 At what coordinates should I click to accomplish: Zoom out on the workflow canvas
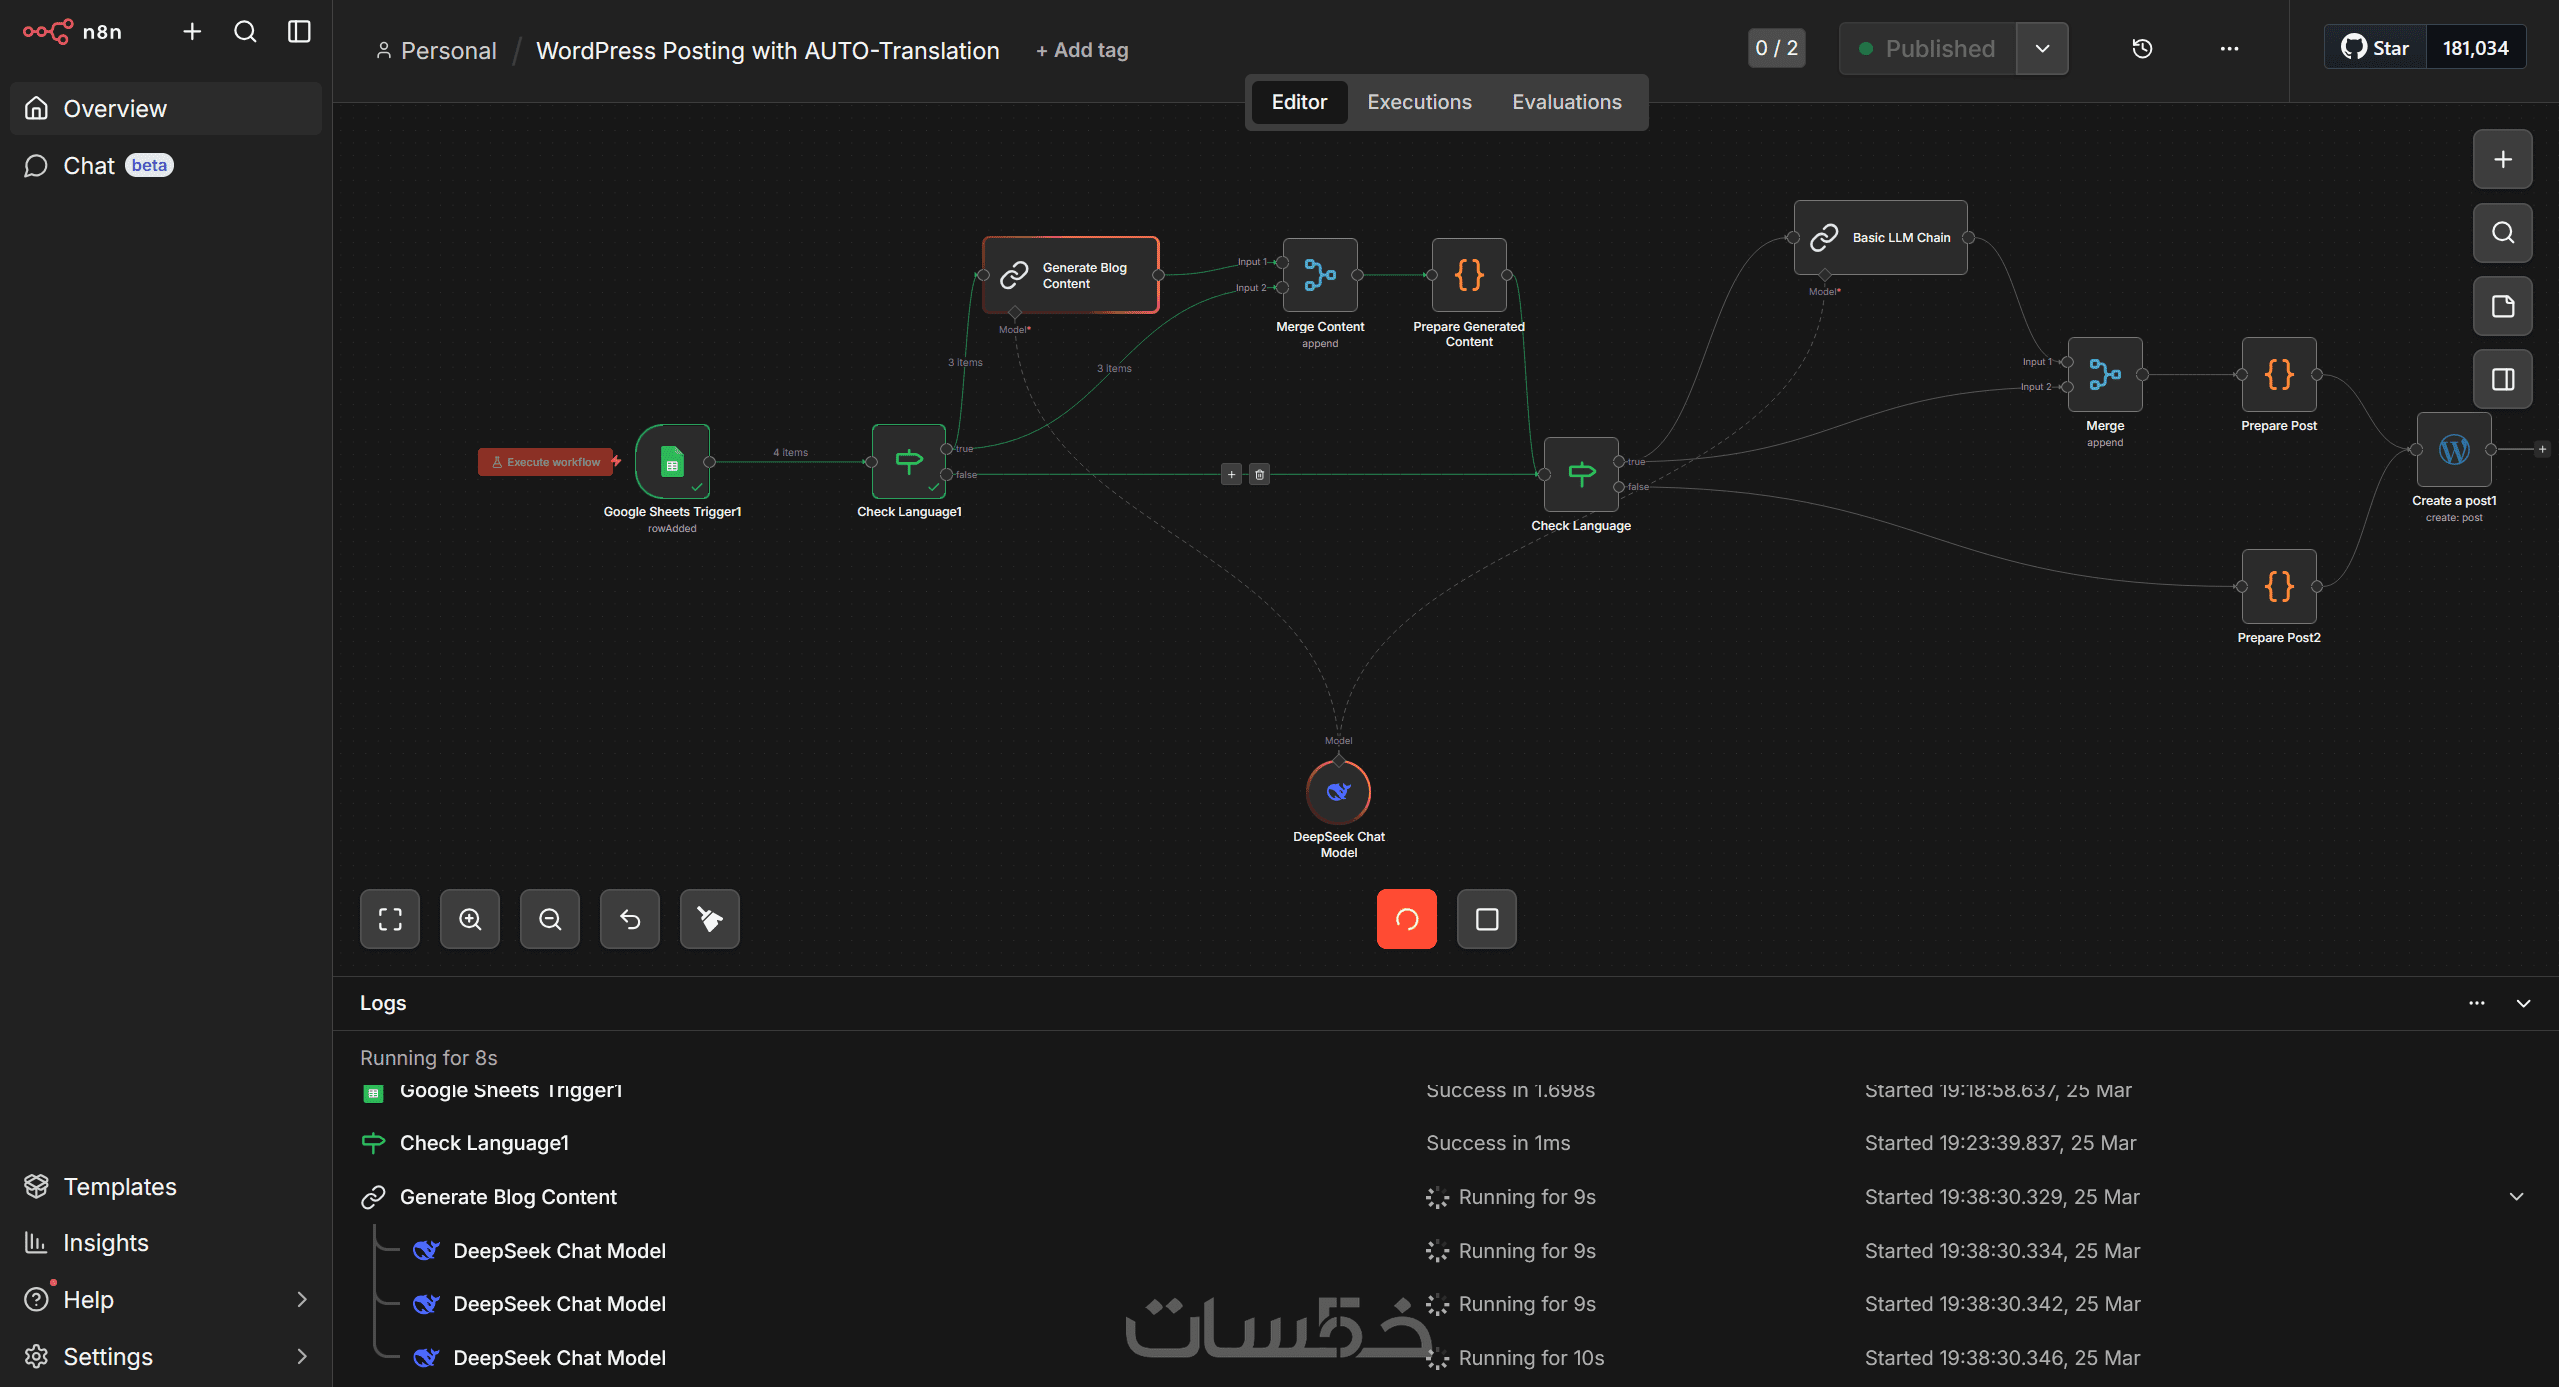coord(550,919)
